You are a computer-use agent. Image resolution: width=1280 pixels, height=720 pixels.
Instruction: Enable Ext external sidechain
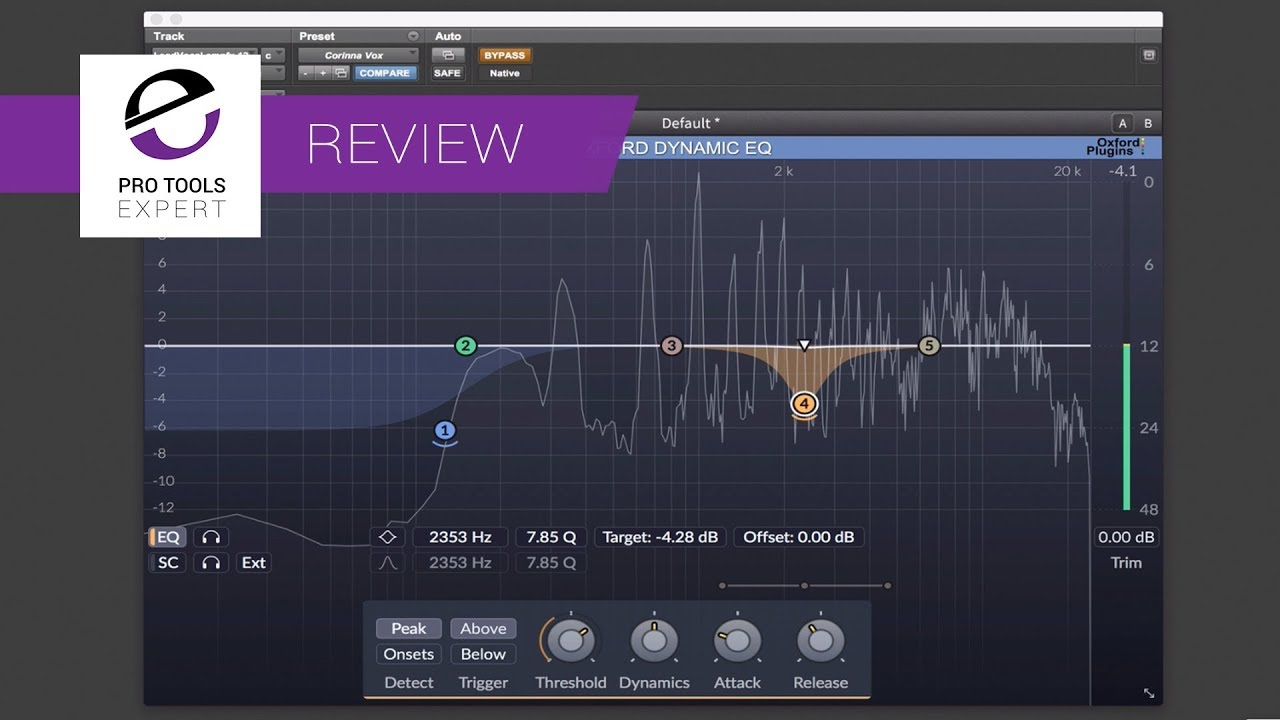254,562
